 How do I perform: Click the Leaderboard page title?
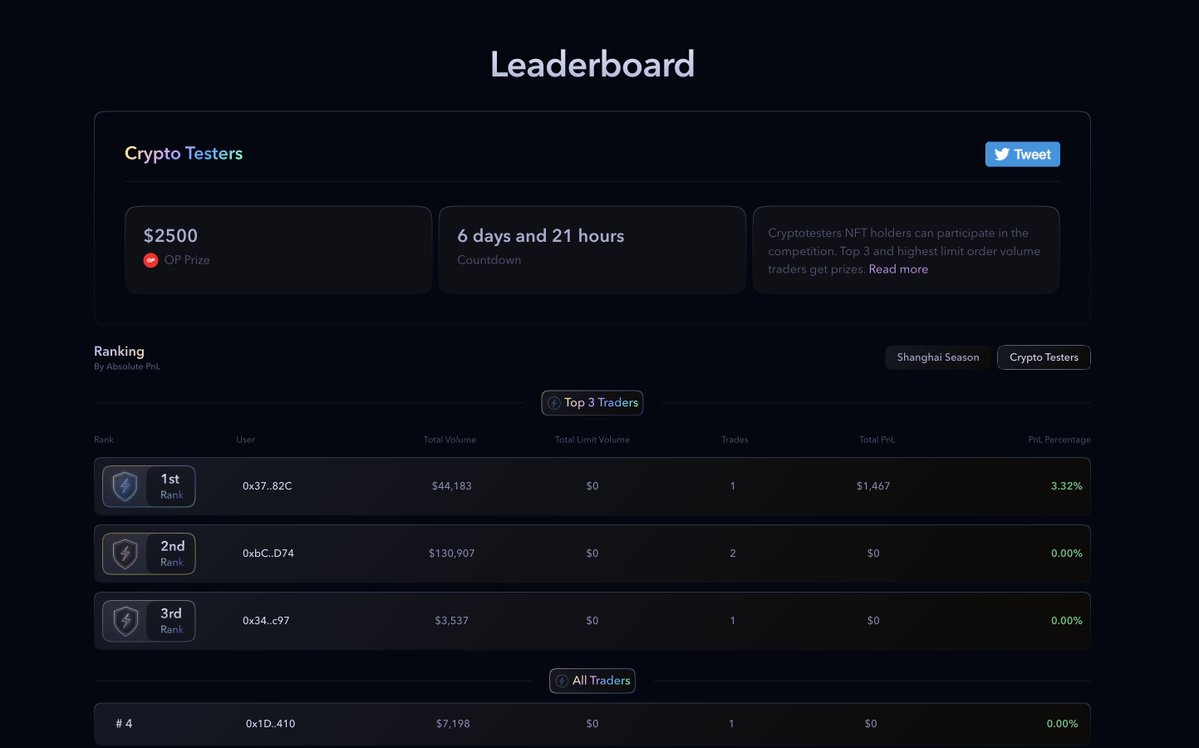point(592,64)
